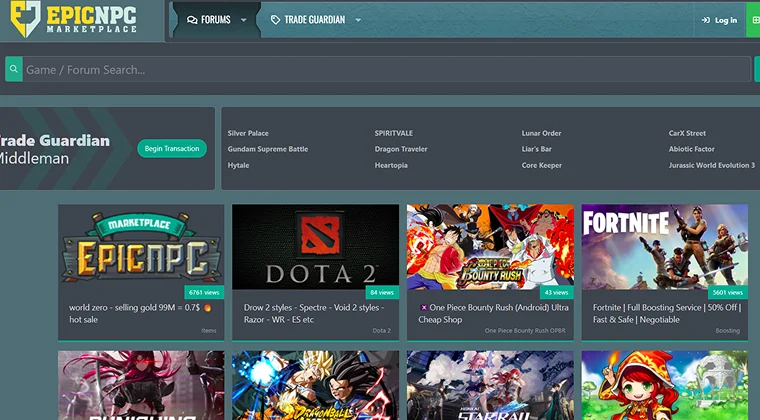This screenshot has height=420, width=760.
Task: Open the SPIRITVALE forum link
Action: (x=394, y=133)
